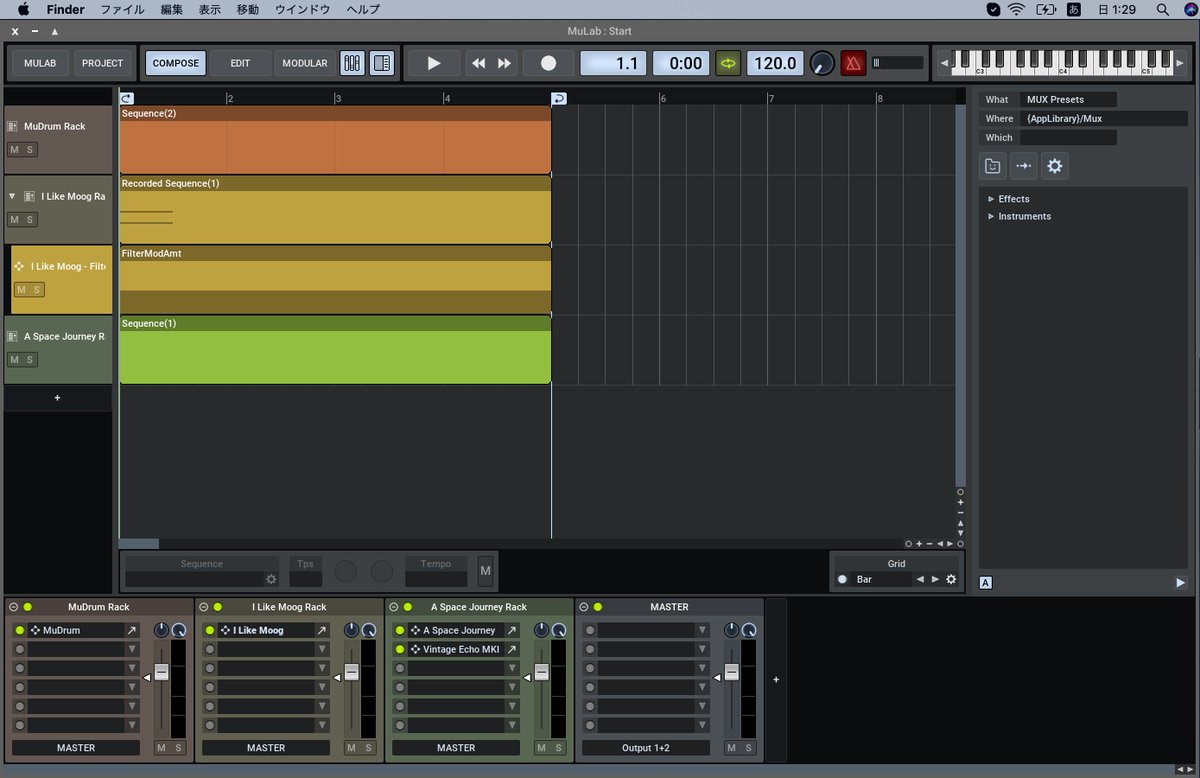The width and height of the screenshot is (1200, 778).
Task: Add a new rack with plus button
Action: [x=776, y=679]
